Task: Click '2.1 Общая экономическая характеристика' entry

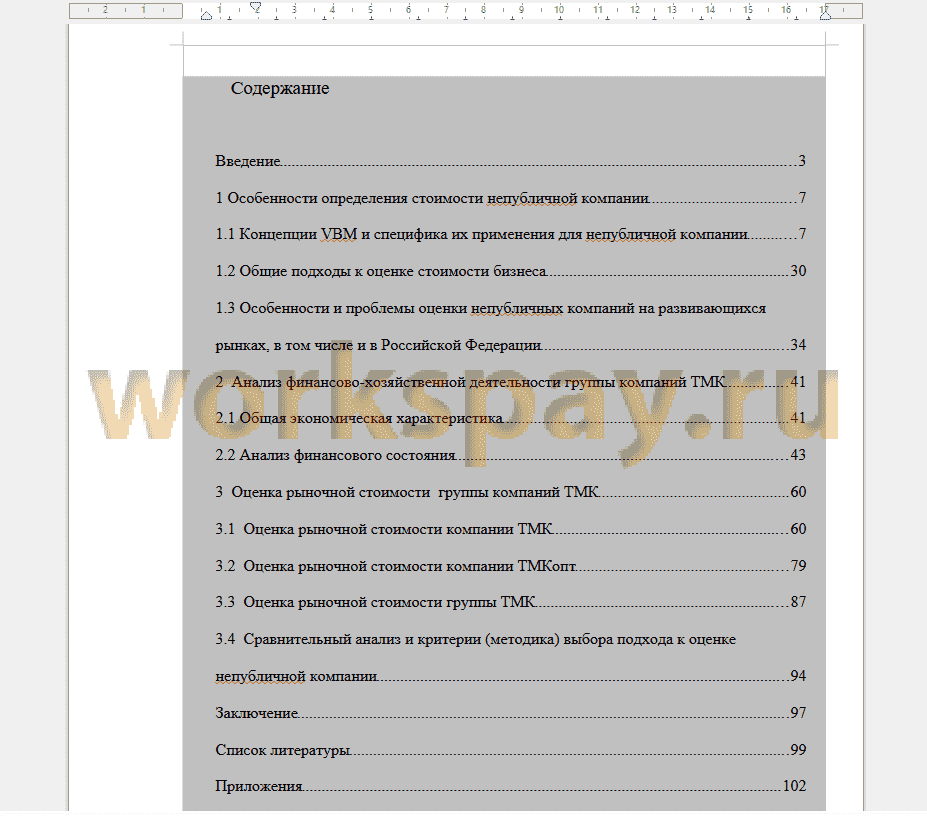Action: point(510,418)
